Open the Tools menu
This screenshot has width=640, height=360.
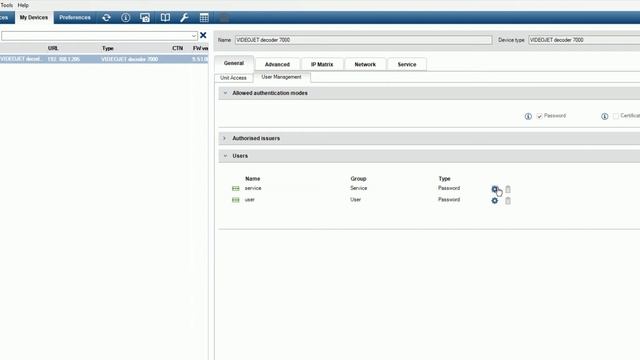click(6, 5)
